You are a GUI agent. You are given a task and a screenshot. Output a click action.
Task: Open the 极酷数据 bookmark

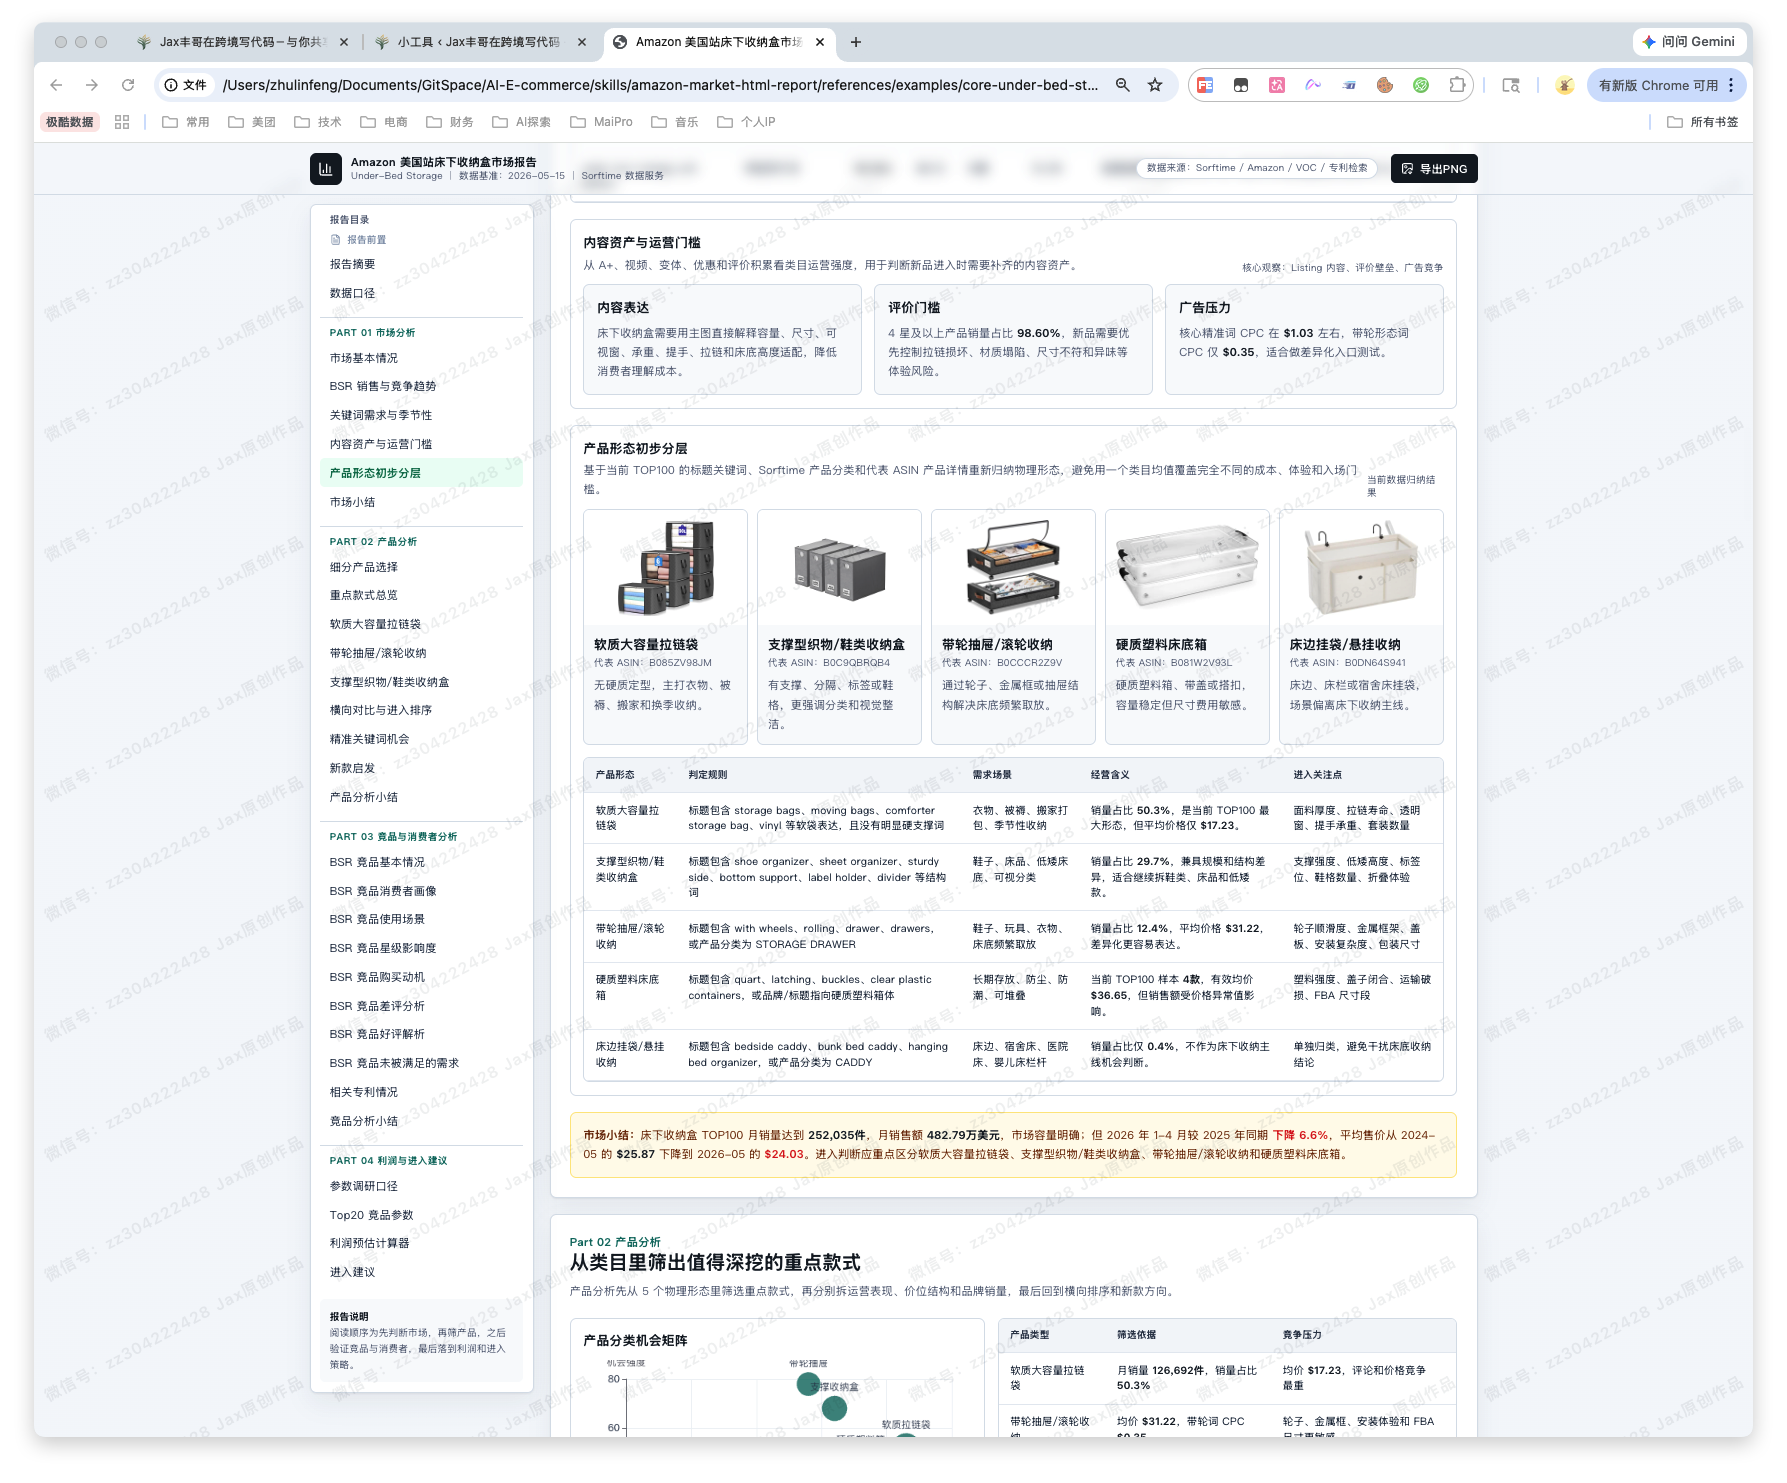point(70,122)
